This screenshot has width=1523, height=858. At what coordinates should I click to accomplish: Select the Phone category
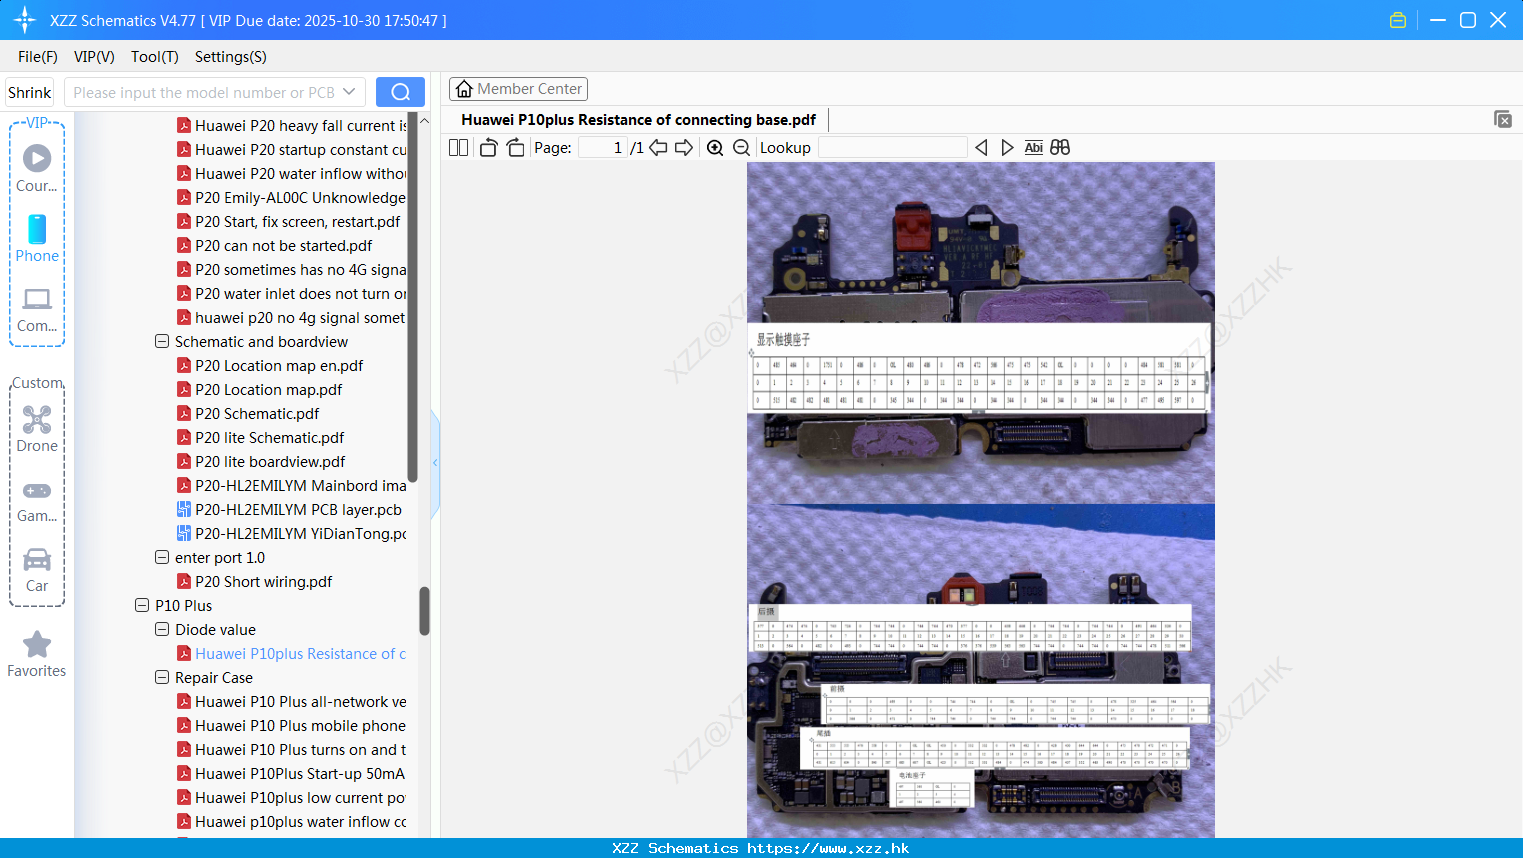click(37, 238)
